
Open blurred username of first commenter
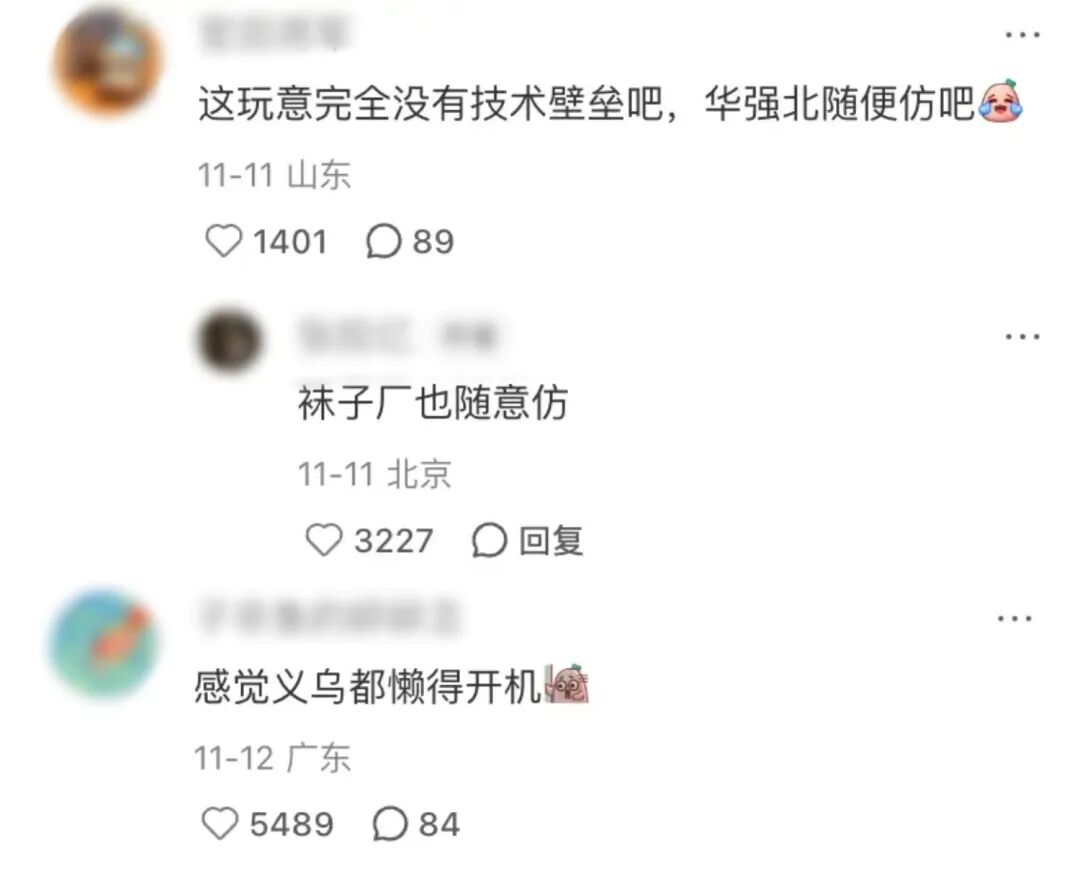[x=273, y=33]
